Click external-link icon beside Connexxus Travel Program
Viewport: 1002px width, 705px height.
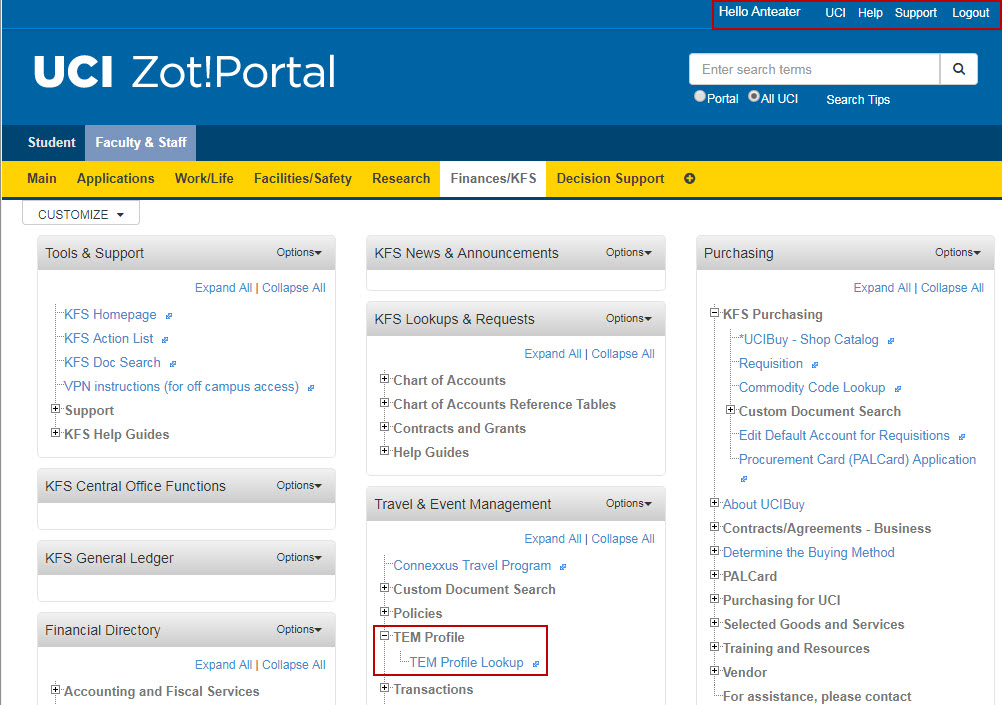(x=563, y=567)
